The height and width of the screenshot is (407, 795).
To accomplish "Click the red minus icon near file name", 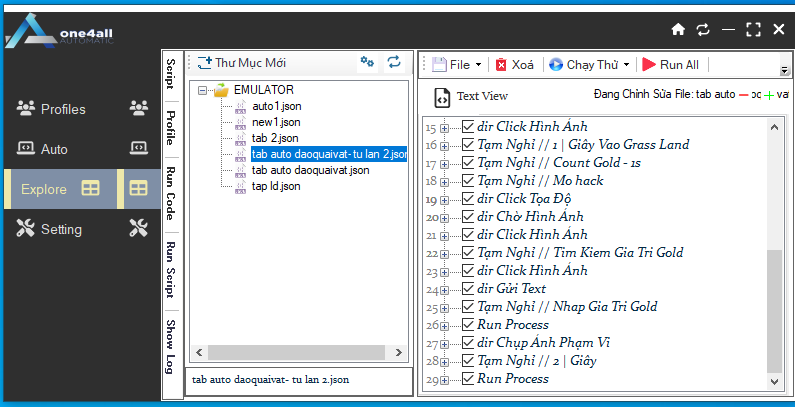I will click(744, 95).
